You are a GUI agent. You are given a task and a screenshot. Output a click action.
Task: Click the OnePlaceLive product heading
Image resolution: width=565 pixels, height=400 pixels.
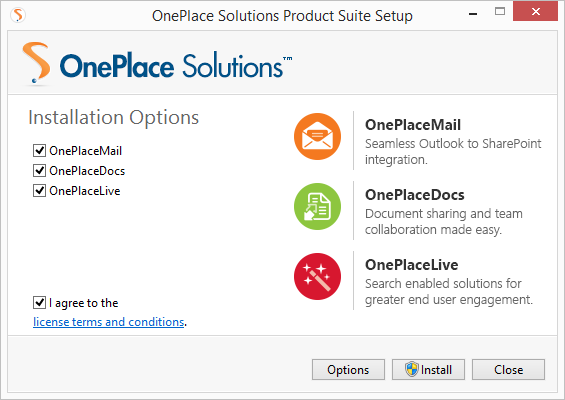411,265
